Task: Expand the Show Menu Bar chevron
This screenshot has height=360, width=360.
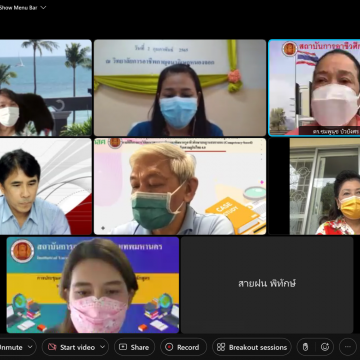Action: click(43, 7)
